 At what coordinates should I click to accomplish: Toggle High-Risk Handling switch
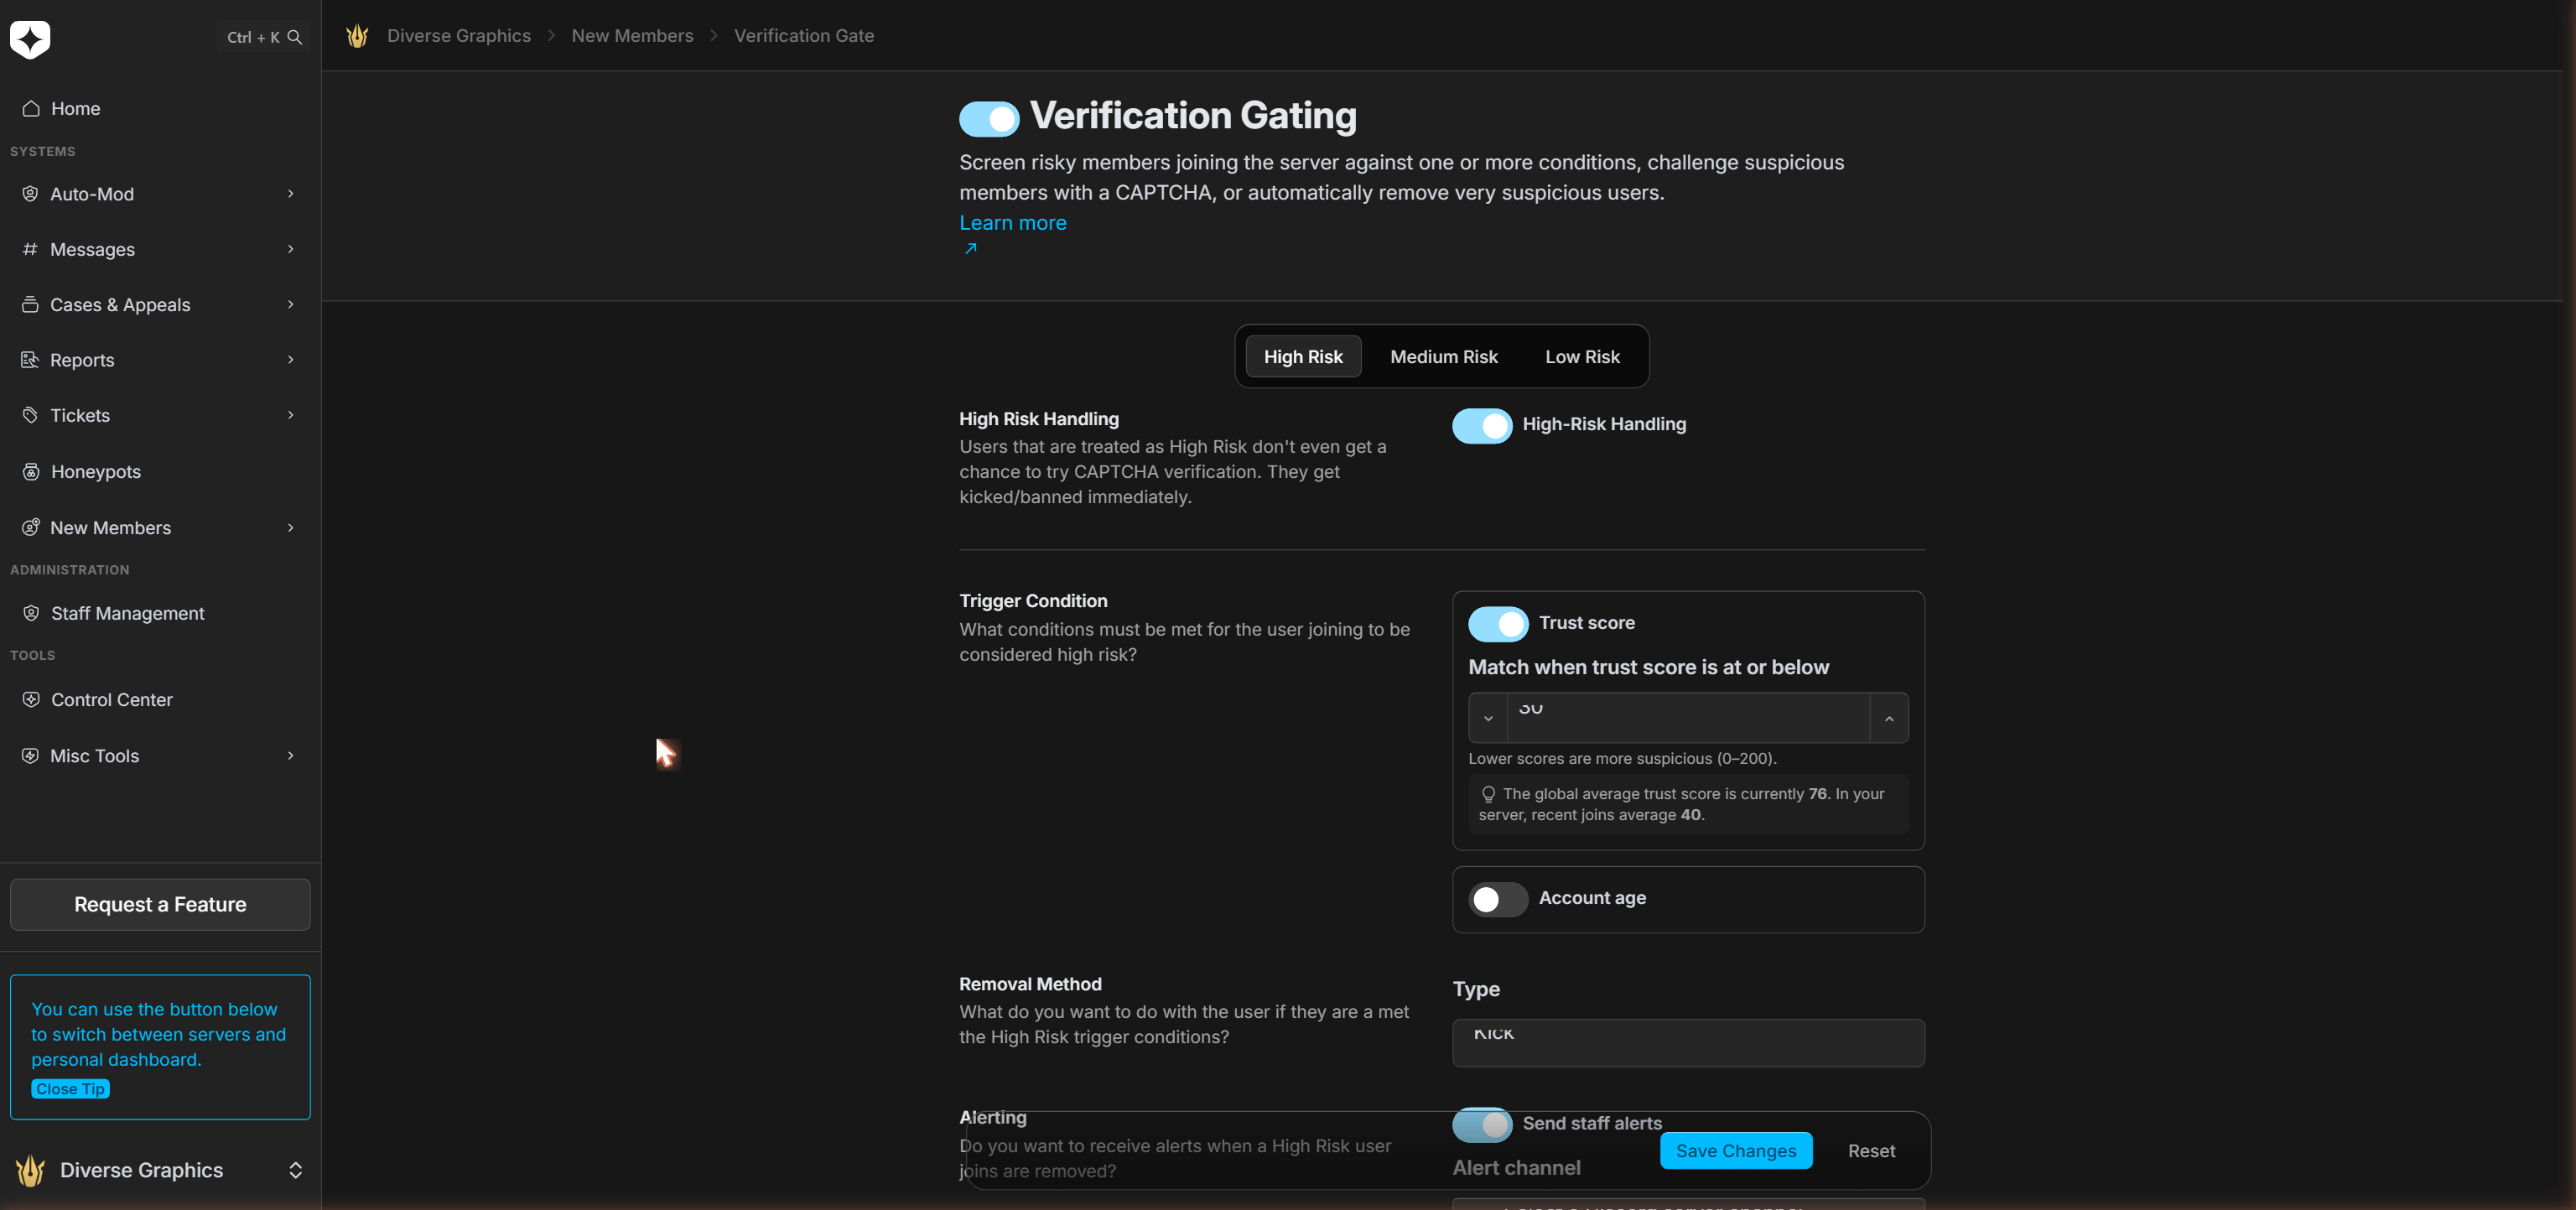[x=1482, y=426]
